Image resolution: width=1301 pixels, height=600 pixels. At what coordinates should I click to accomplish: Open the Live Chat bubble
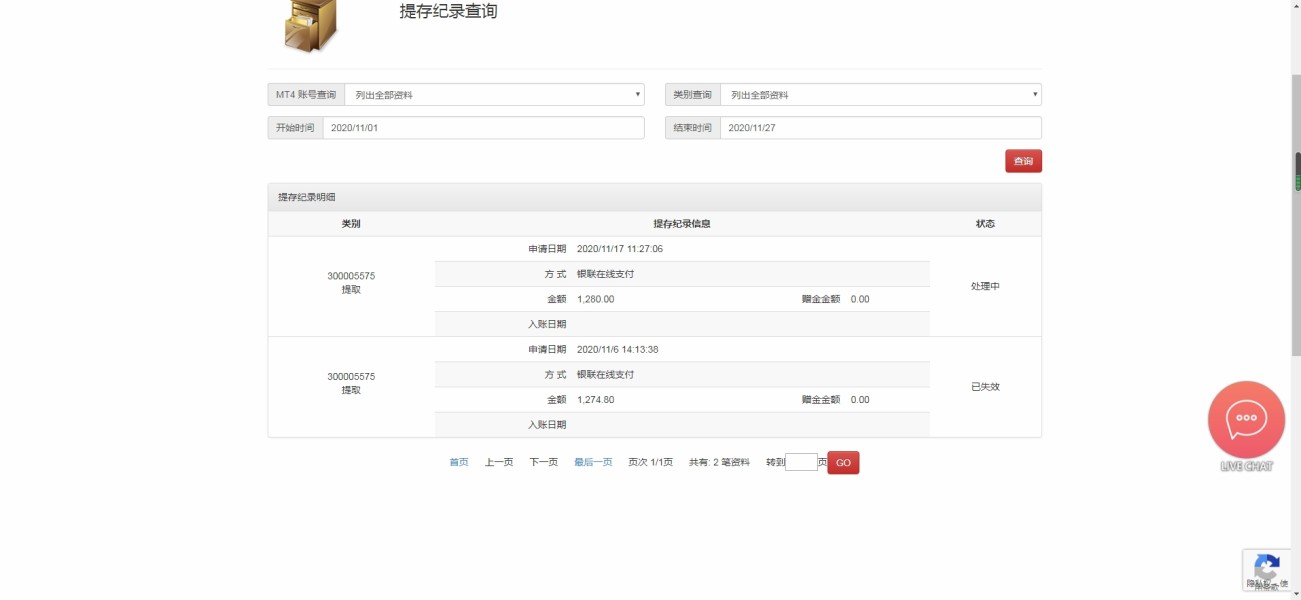coord(1246,420)
